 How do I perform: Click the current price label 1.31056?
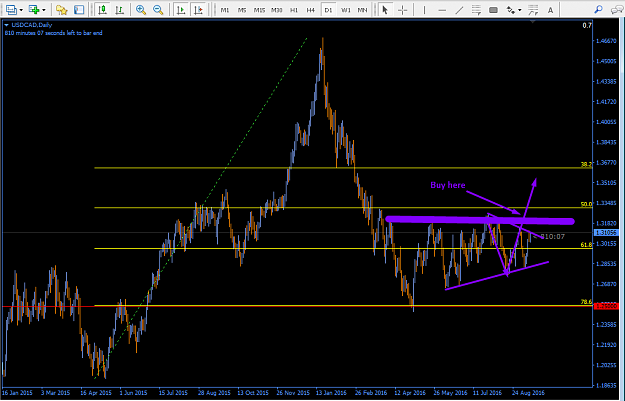606,233
